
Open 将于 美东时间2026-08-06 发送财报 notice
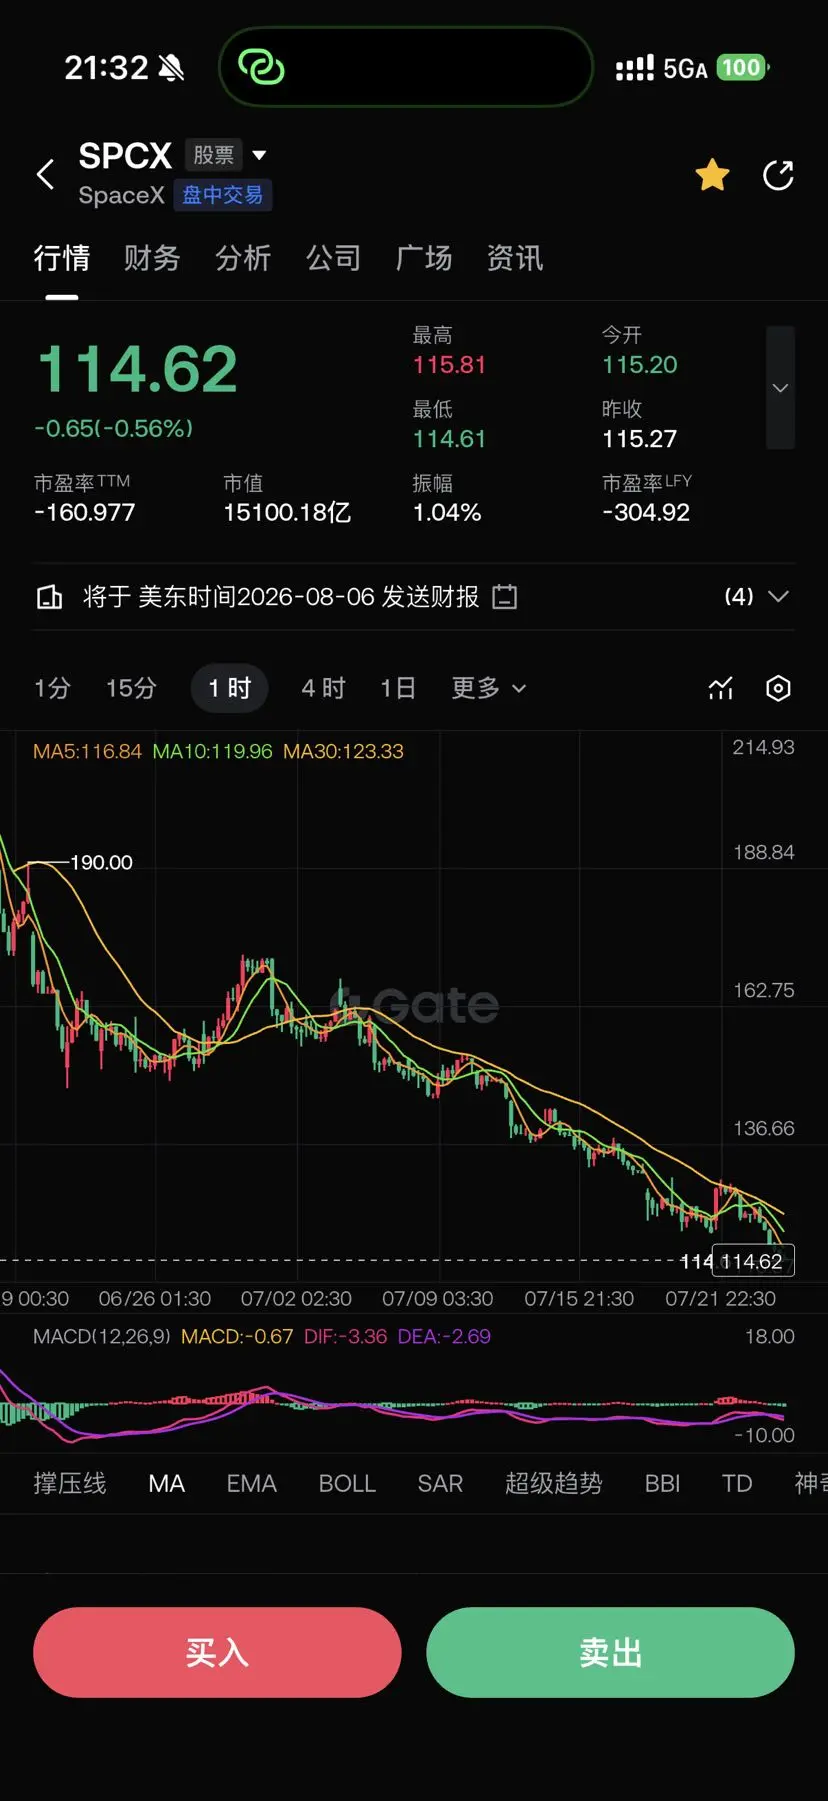point(281,597)
